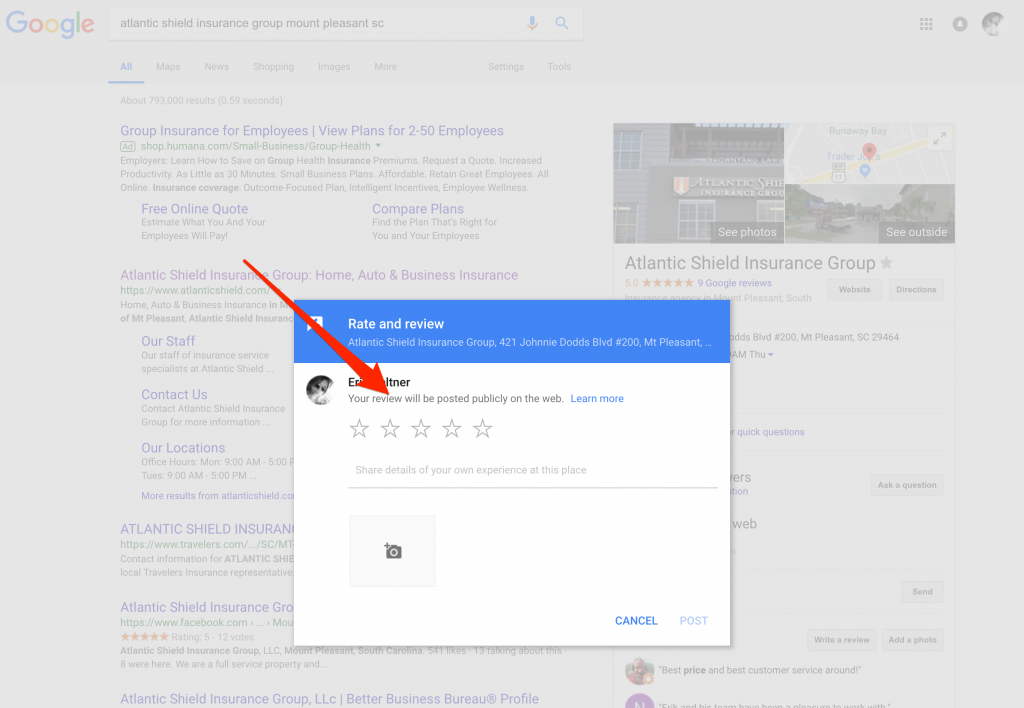This screenshot has width=1024, height=708.
Task: Click the Send button
Action: coord(922,592)
